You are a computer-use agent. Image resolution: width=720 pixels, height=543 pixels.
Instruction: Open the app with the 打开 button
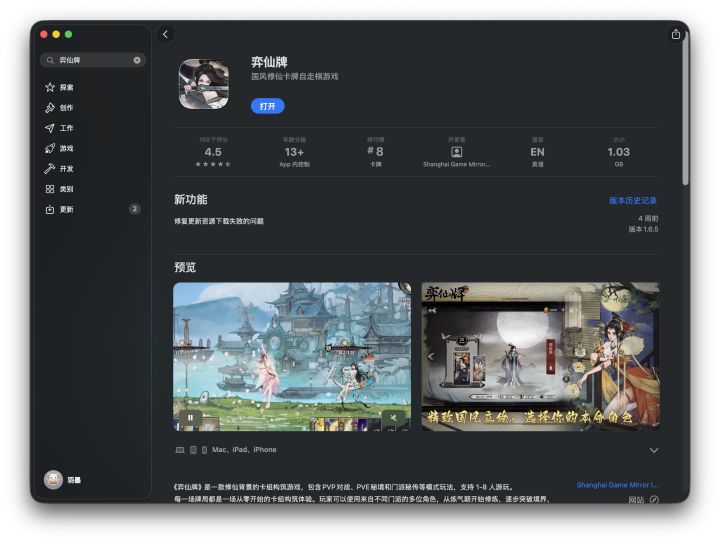pyautogui.click(x=267, y=106)
